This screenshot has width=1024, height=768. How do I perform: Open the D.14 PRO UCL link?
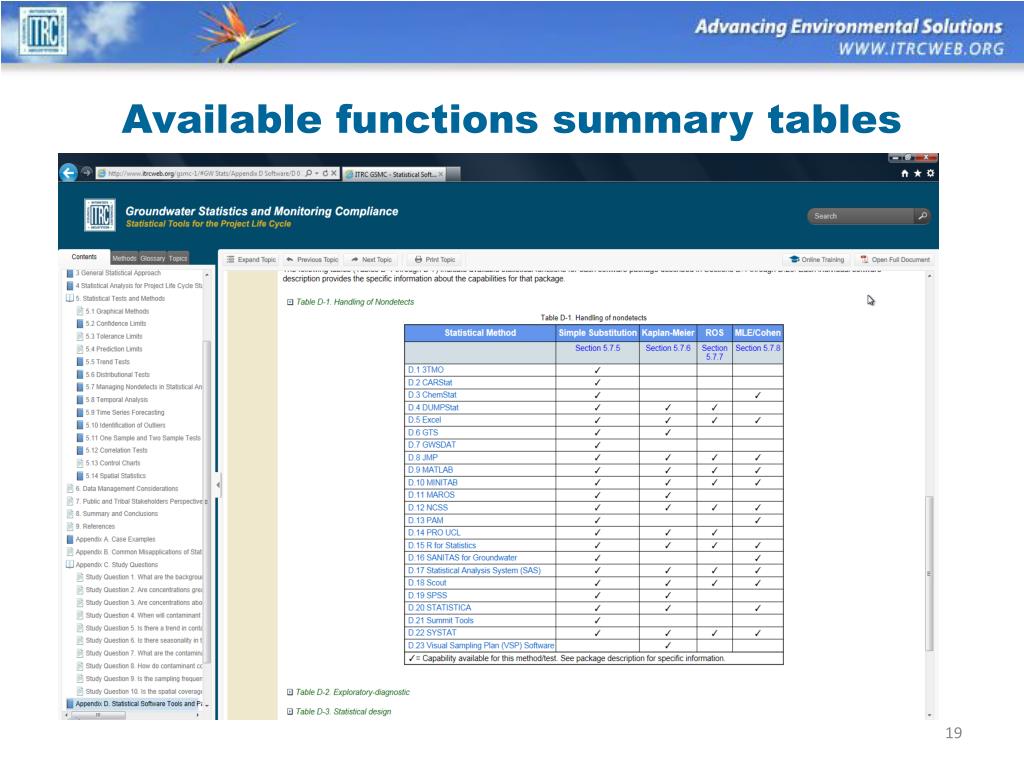pyautogui.click(x=434, y=532)
